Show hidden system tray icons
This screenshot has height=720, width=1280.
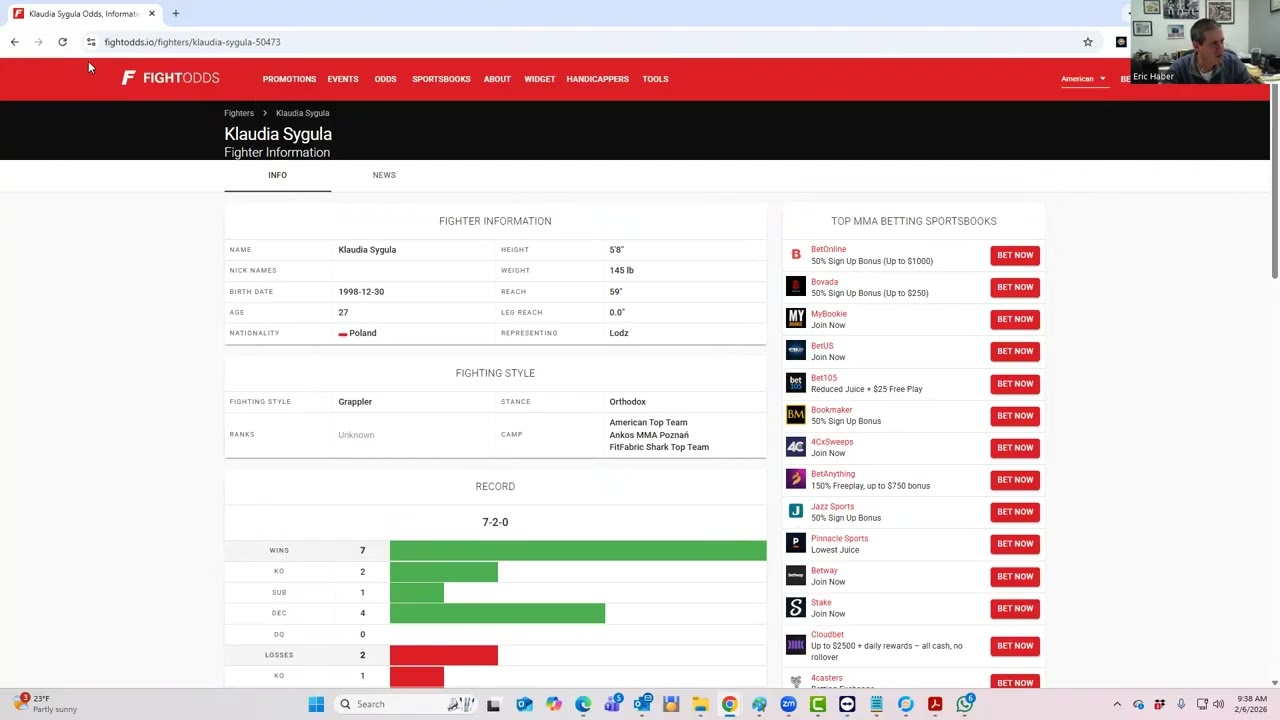click(x=1117, y=704)
